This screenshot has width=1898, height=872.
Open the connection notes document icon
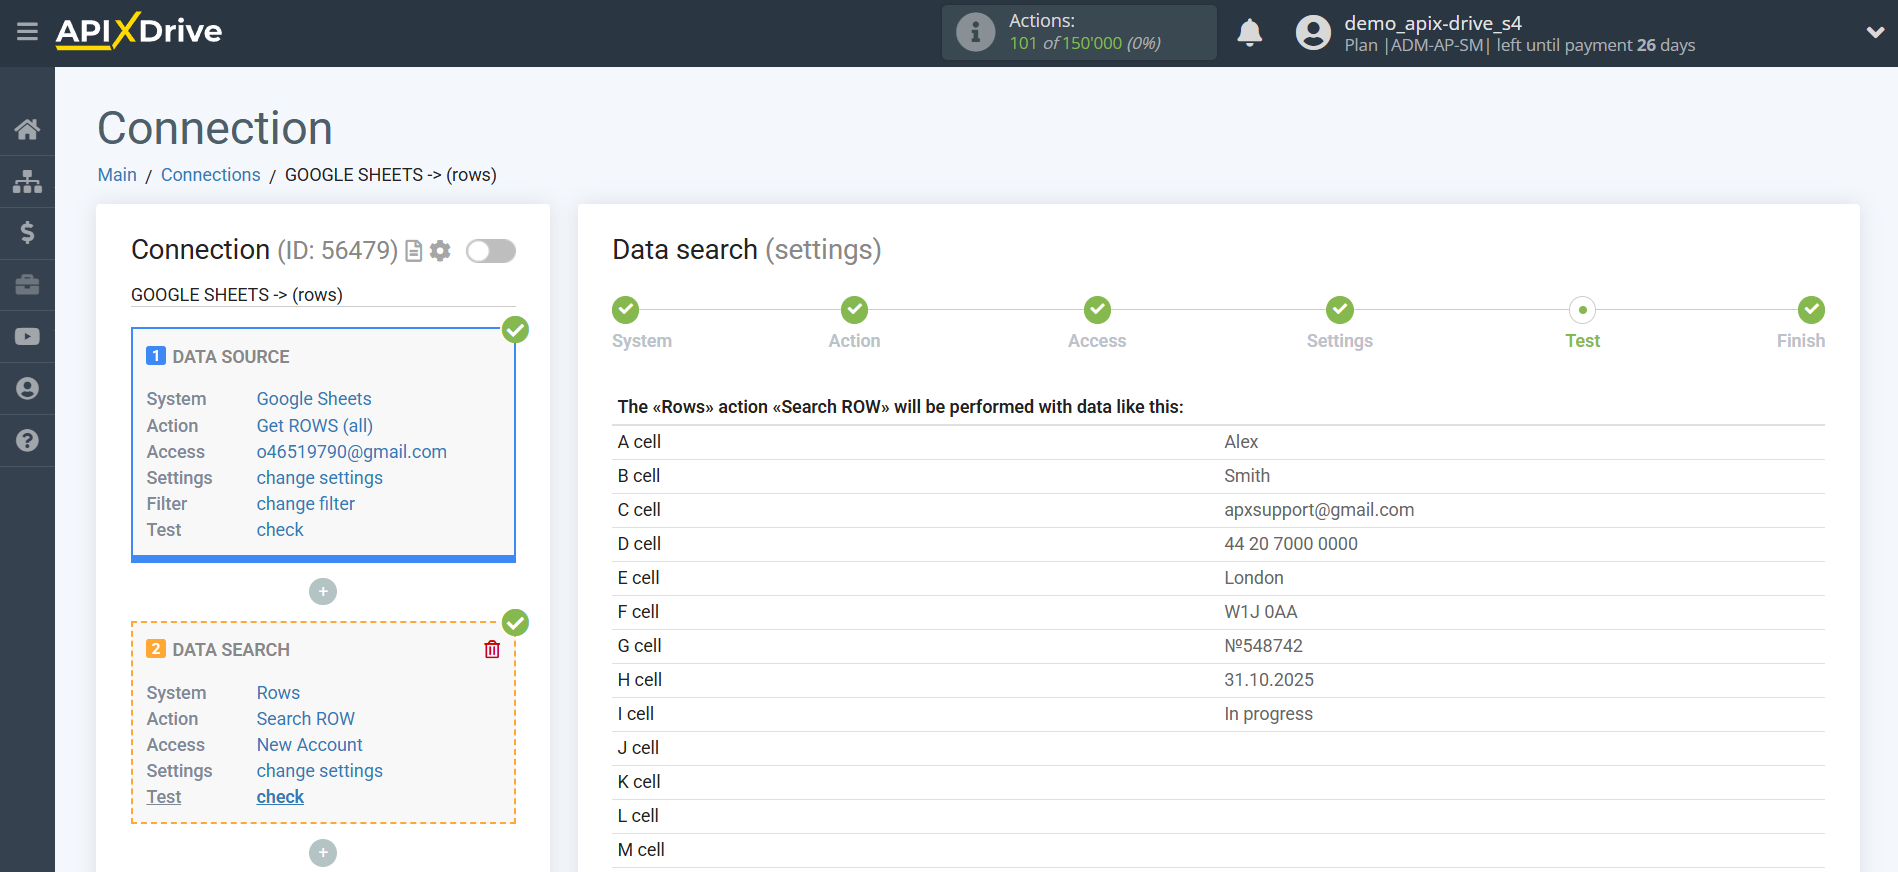pos(413,251)
